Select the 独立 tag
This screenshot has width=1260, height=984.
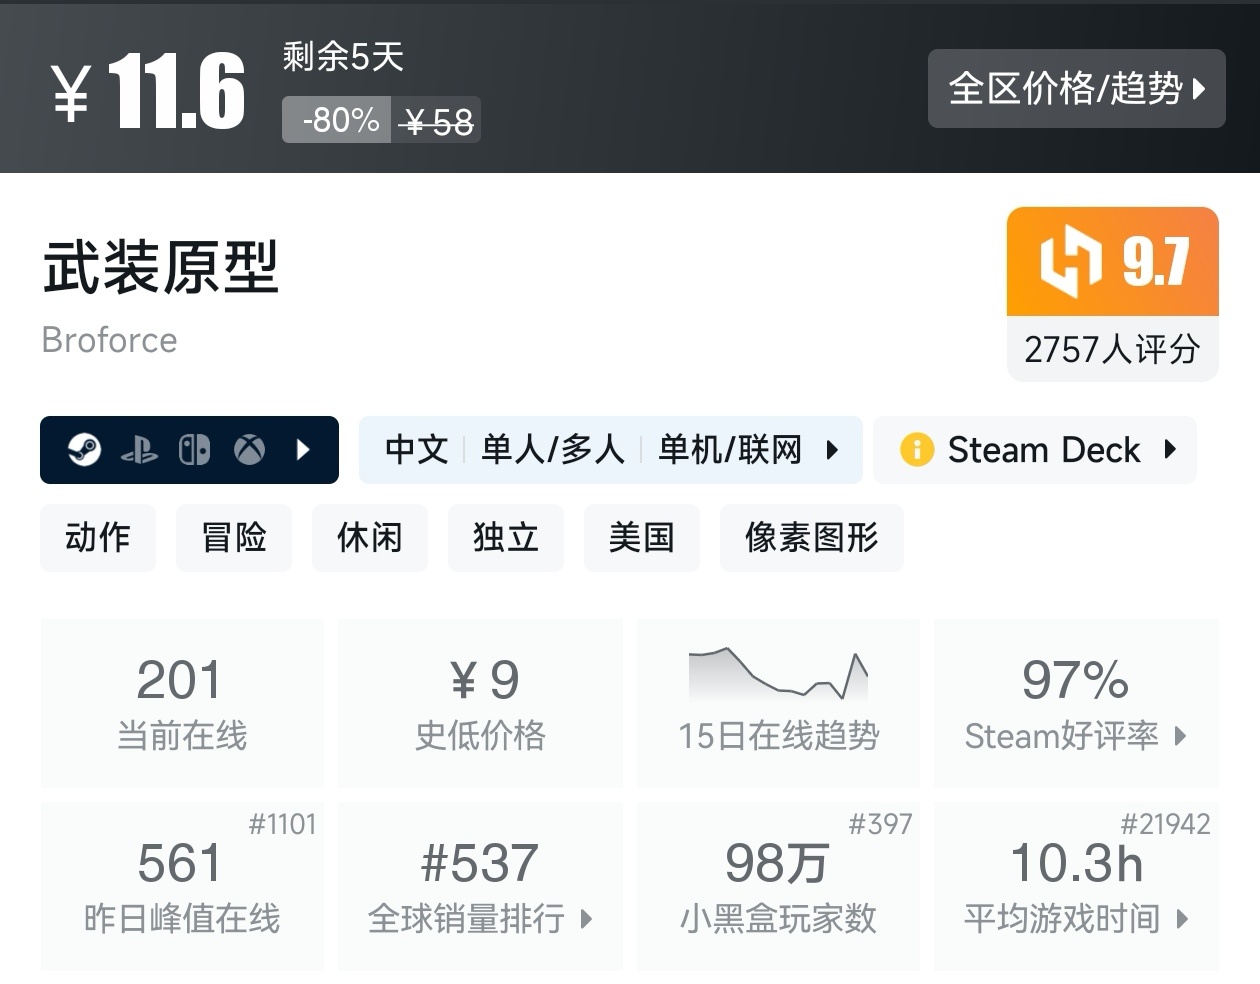[x=506, y=538]
